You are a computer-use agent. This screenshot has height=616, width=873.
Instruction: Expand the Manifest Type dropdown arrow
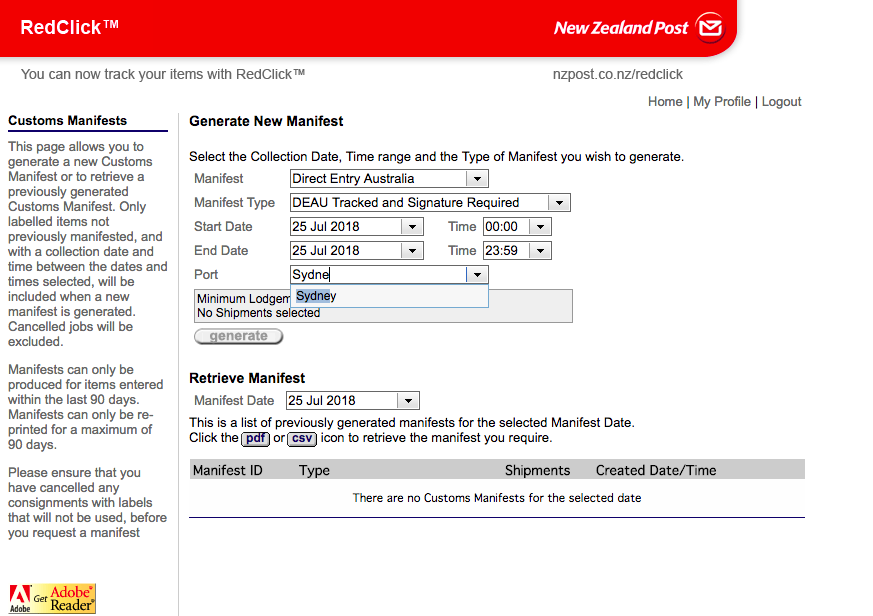[559, 203]
